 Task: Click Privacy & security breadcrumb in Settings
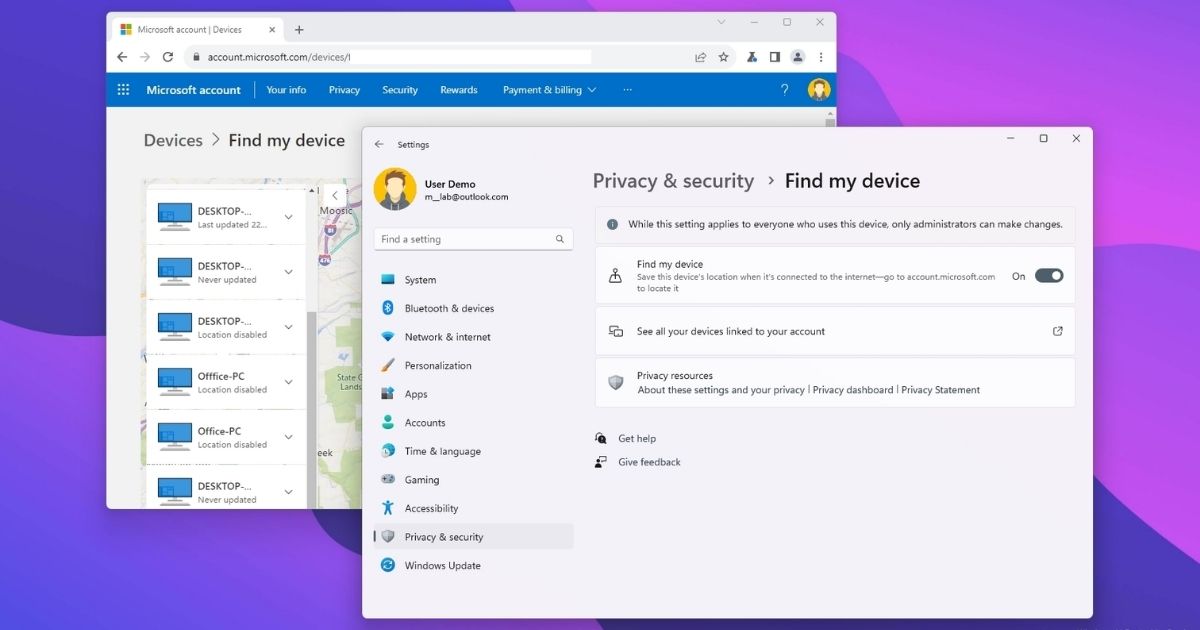pyautogui.click(x=673, y=181)
